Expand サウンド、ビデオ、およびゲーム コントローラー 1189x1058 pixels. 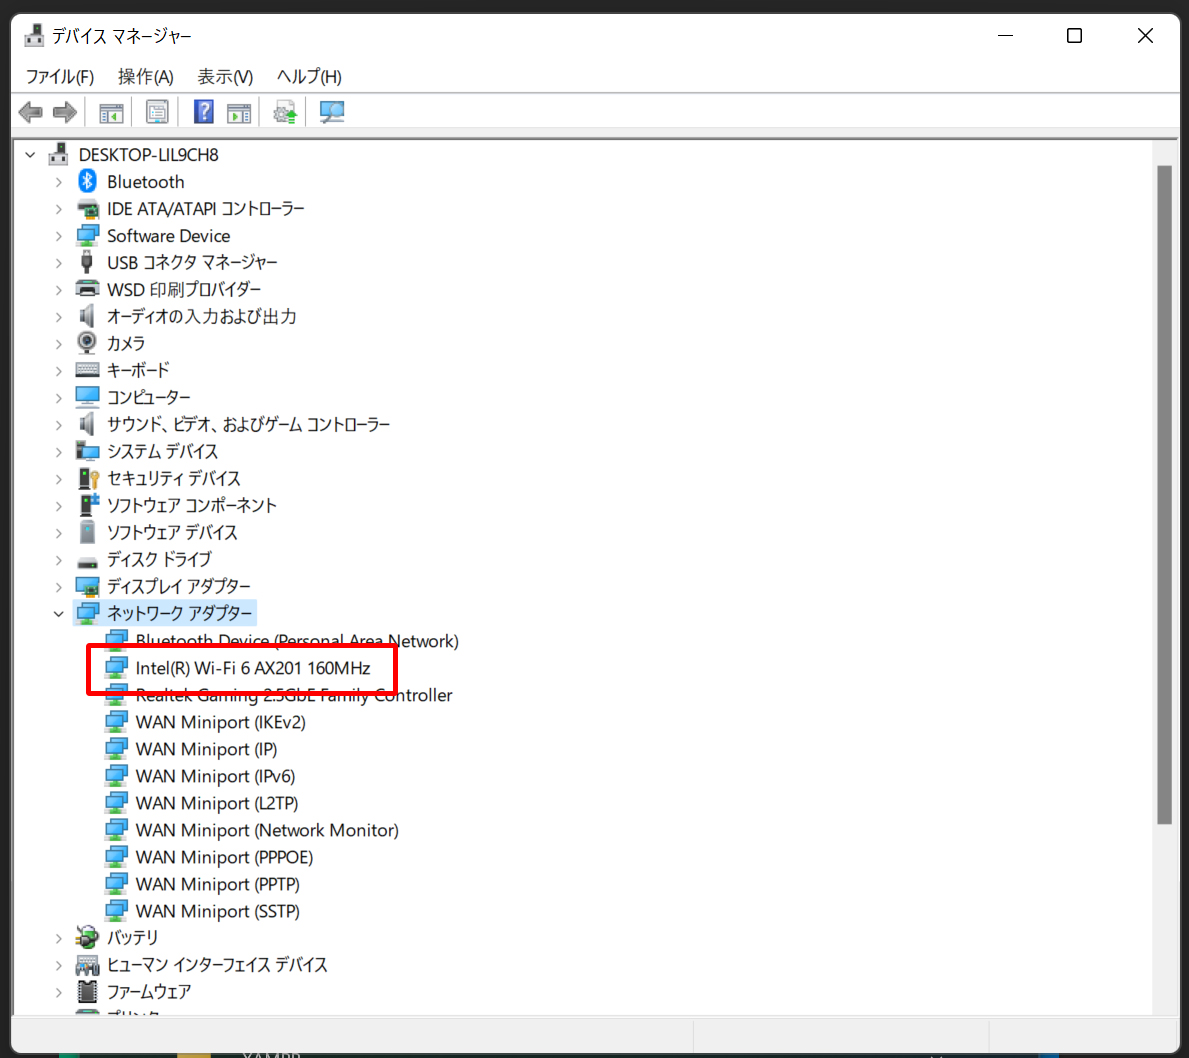point(59,425)
